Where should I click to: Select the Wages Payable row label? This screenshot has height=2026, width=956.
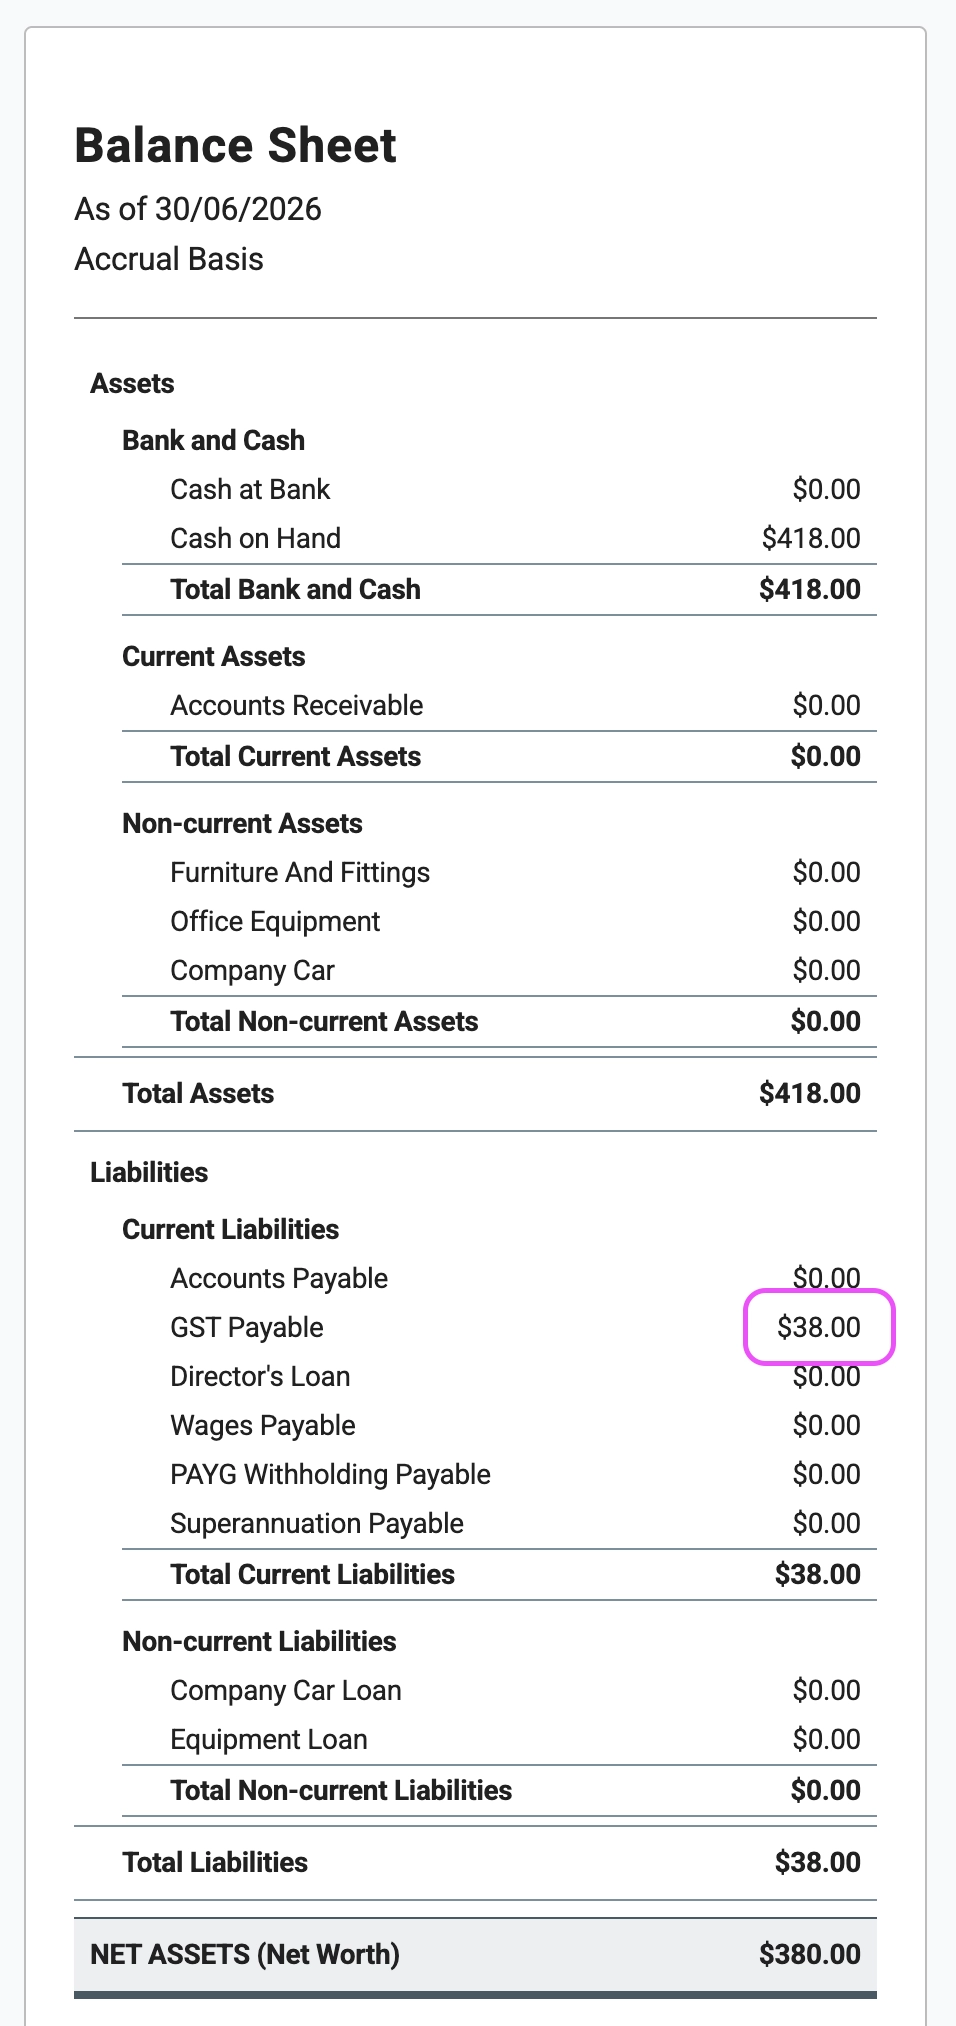pyautogui.click(x=263, y=1425)
